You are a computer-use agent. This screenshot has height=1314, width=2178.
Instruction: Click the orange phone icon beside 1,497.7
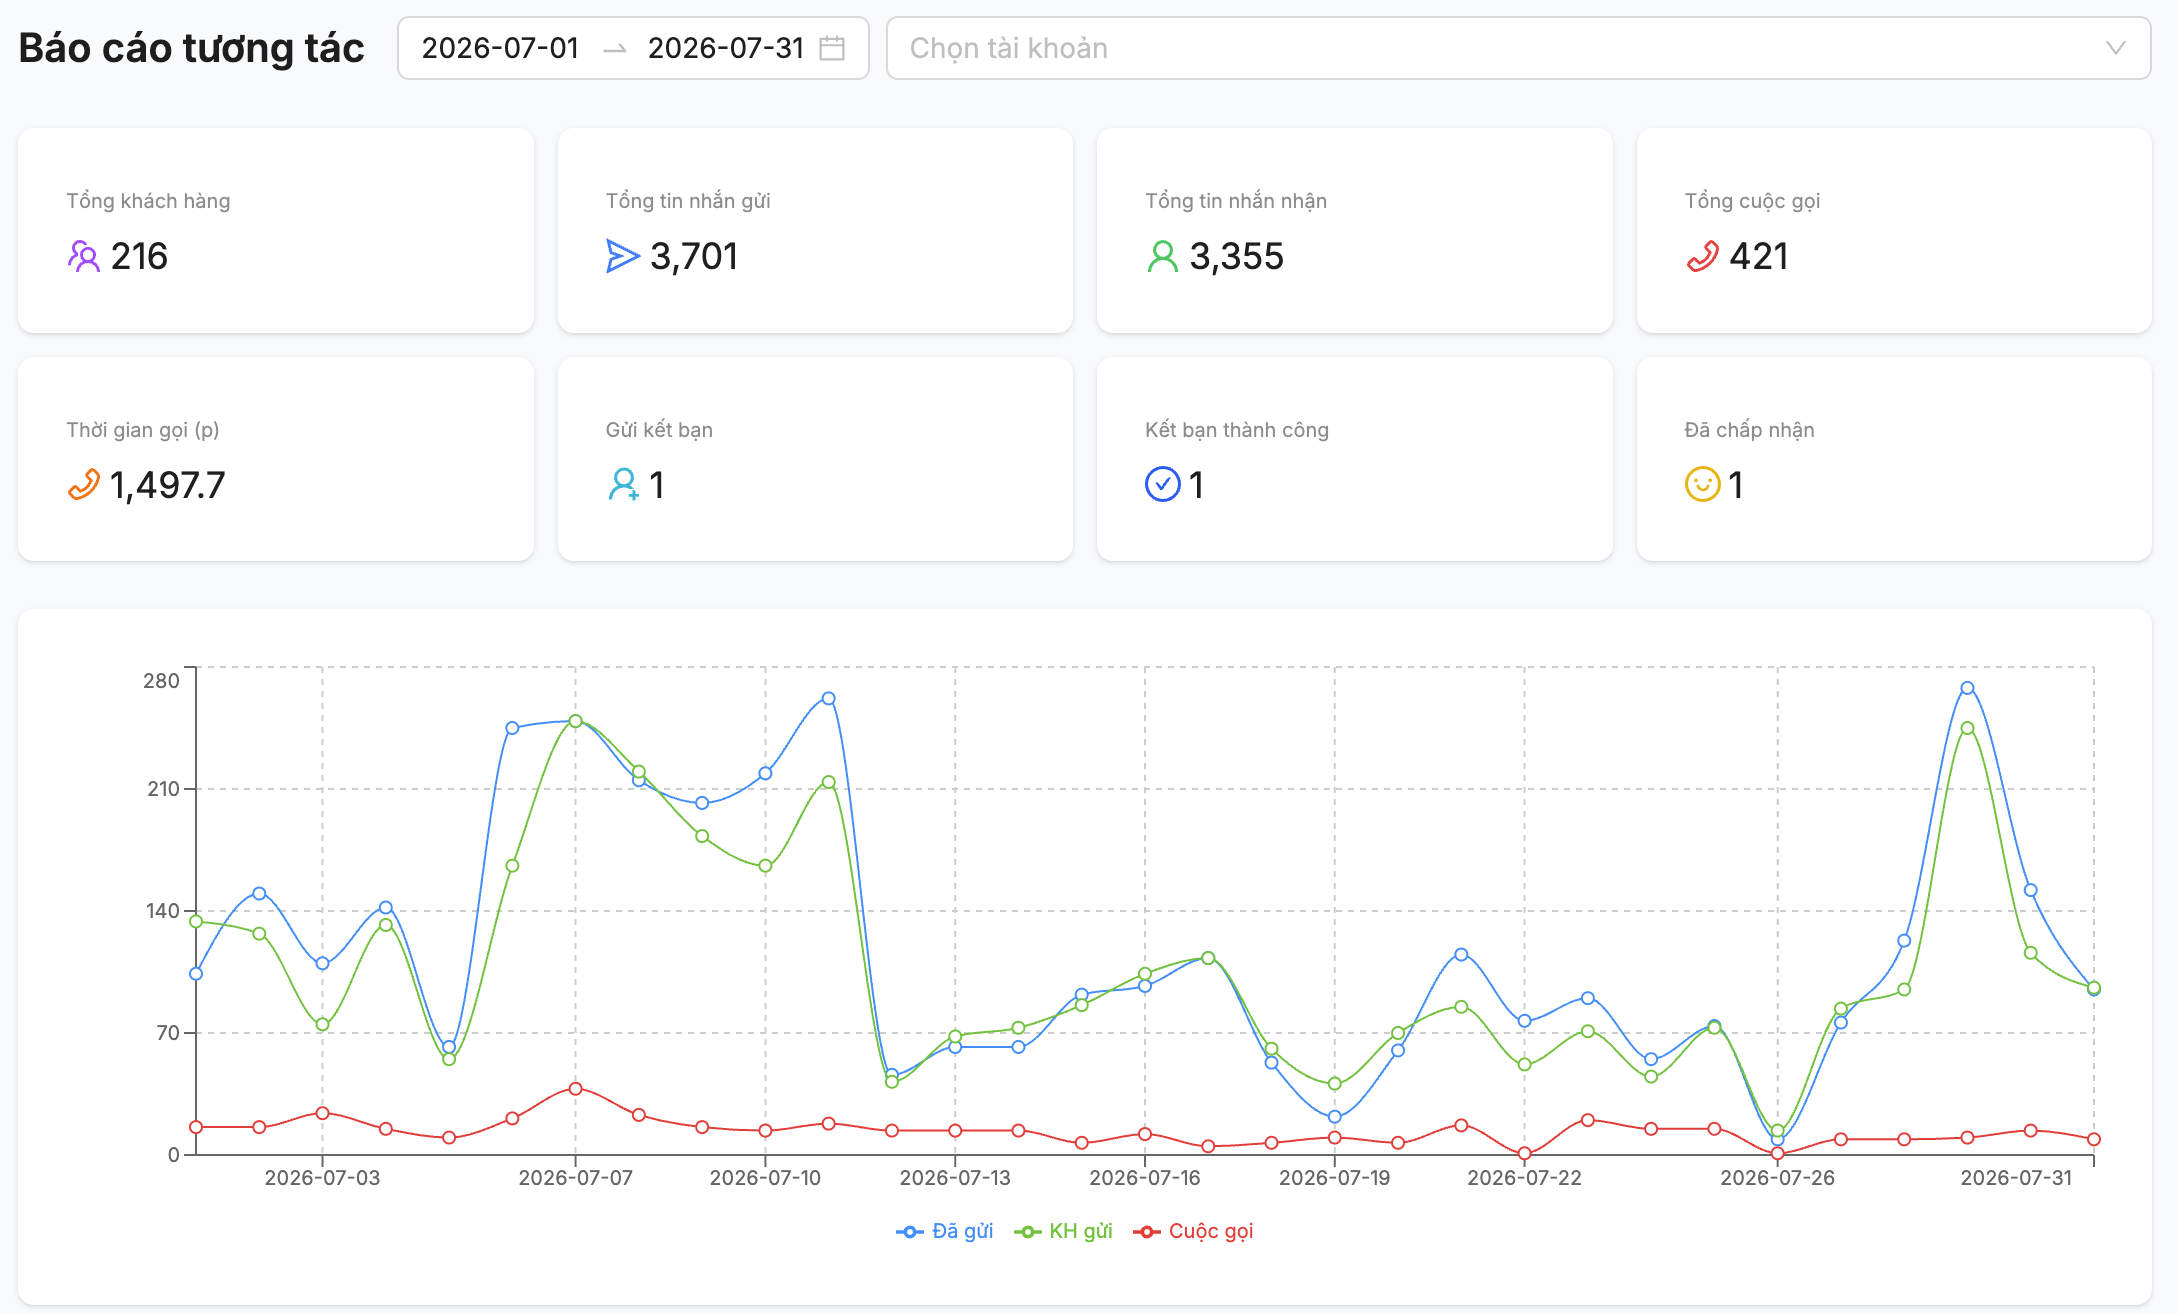click(84, 485)
